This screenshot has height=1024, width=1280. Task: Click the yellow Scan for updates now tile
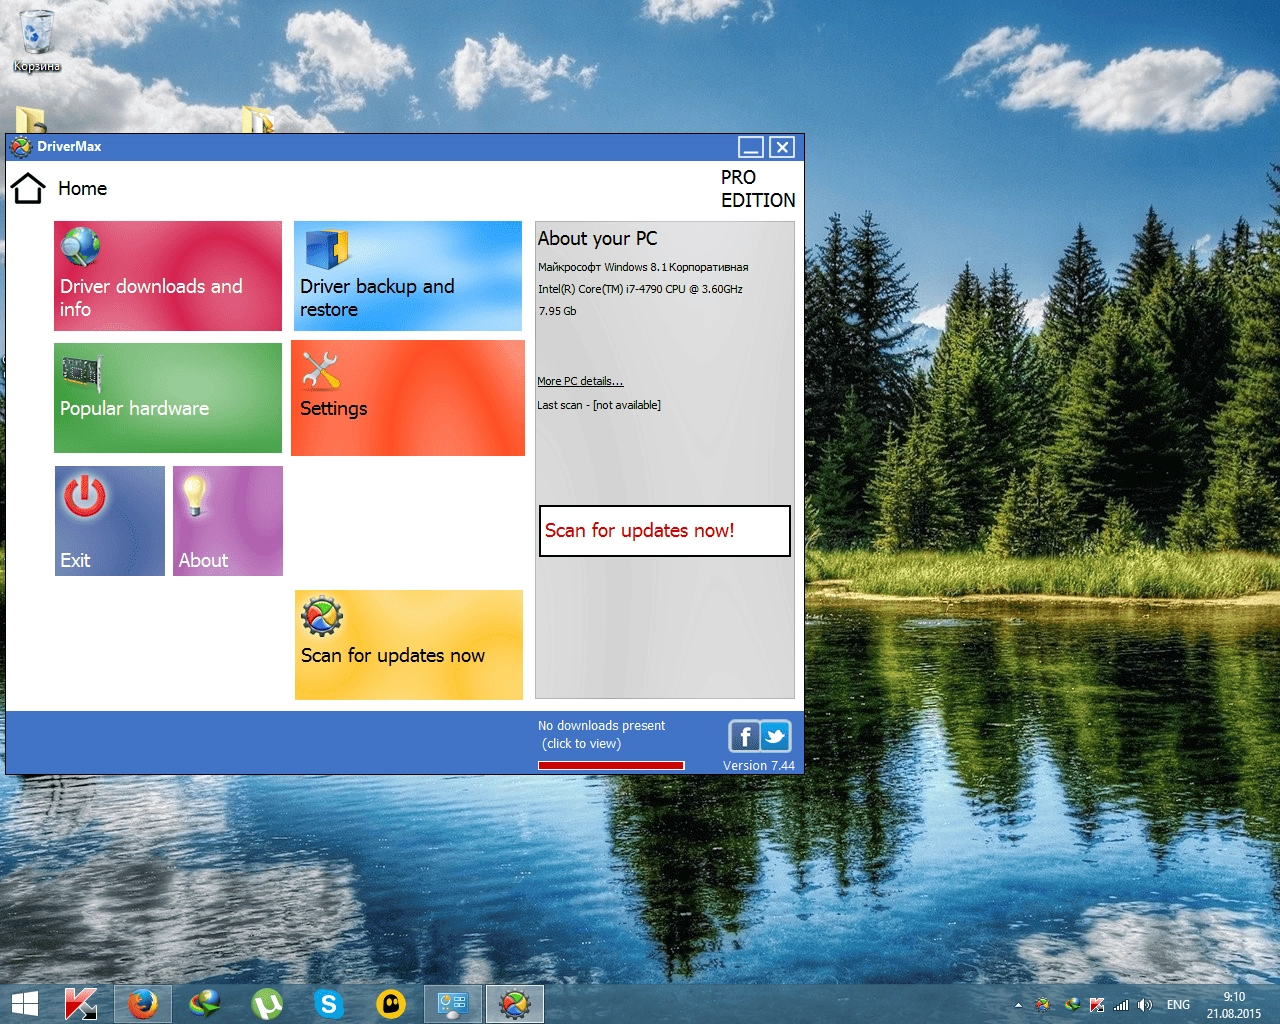[409, 645]
